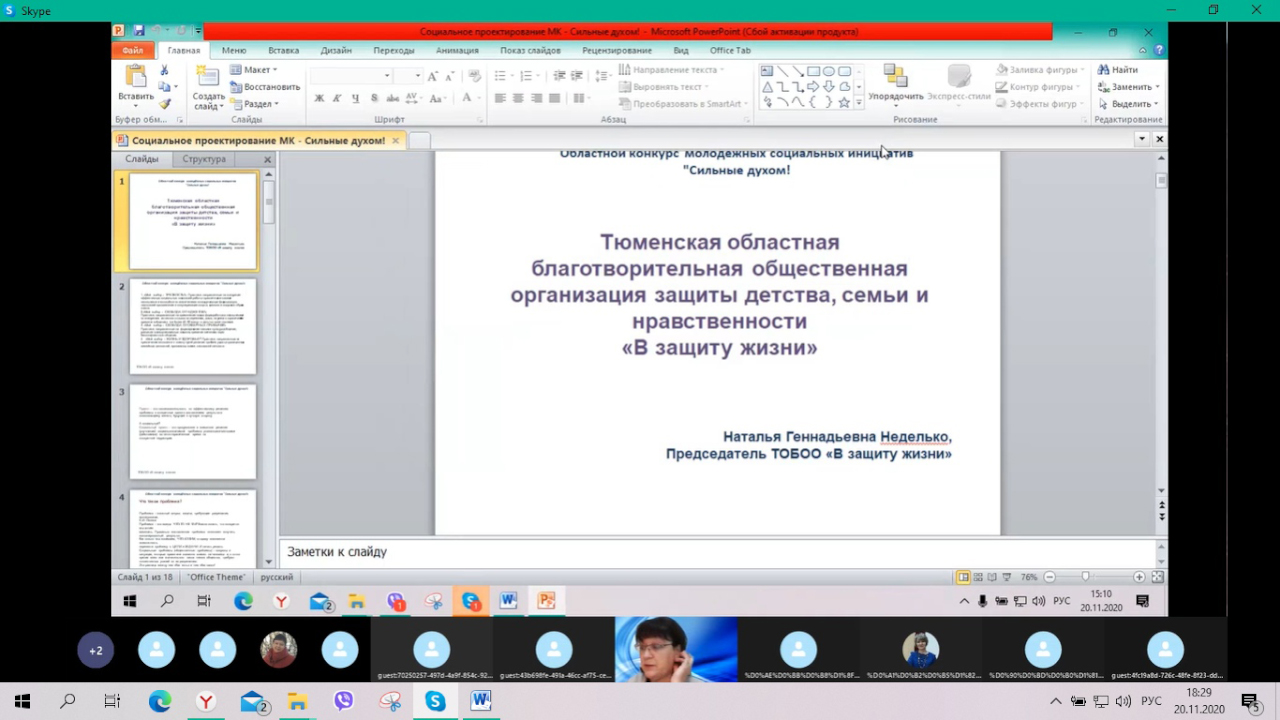Screen dimensions: 1280x720
Task: Select slide 3 thumbnail
Action: point(193,432)
